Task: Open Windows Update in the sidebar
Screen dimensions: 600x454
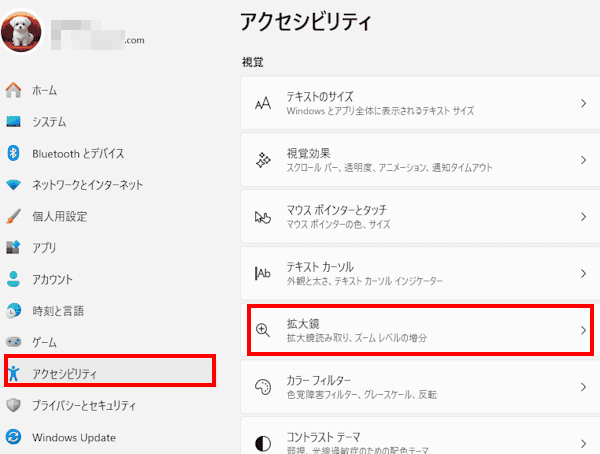Action: point(74,438)
